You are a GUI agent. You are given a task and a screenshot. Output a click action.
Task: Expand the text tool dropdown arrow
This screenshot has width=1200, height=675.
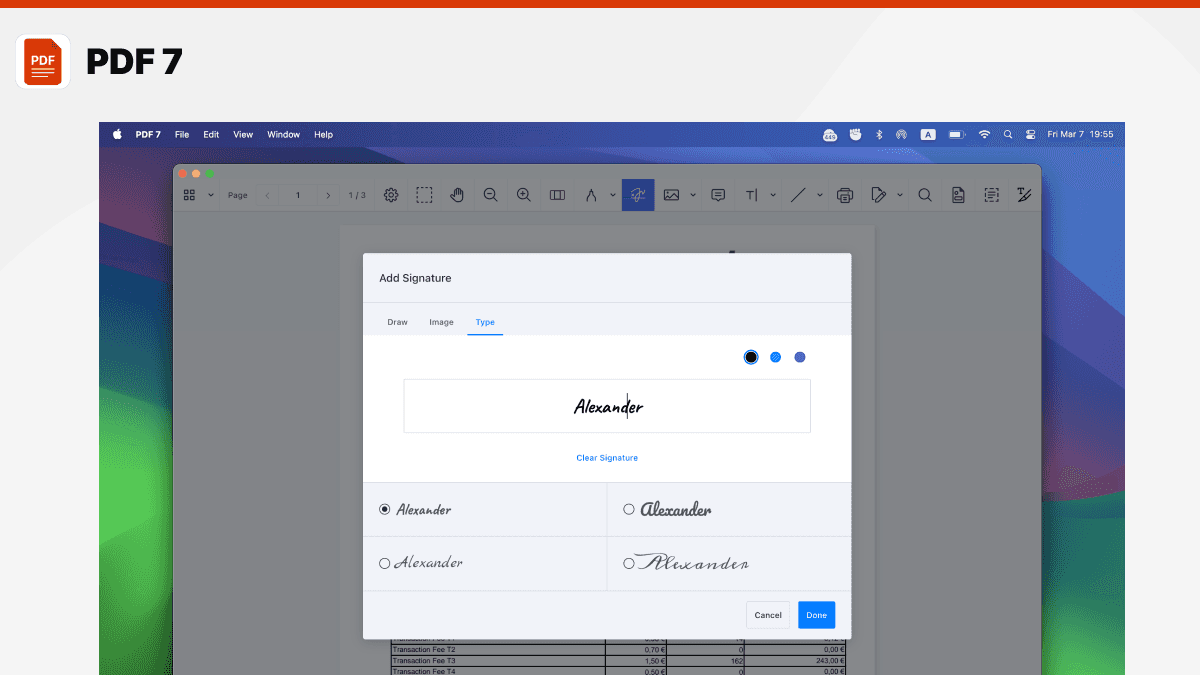click(773, 195)
